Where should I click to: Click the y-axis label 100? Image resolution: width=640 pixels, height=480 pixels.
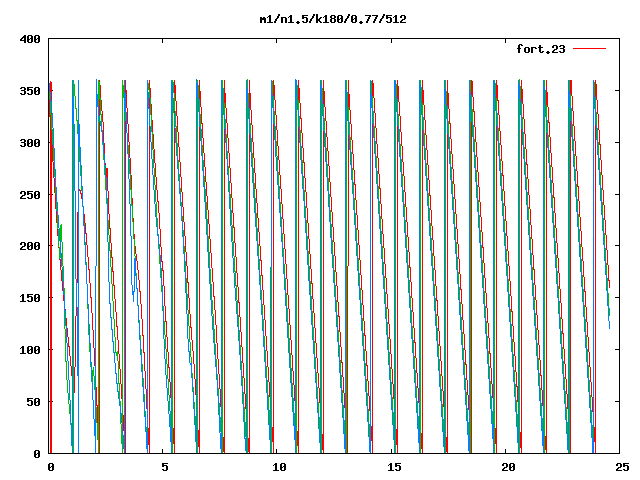pyautogui.click(x=30, y=350)
